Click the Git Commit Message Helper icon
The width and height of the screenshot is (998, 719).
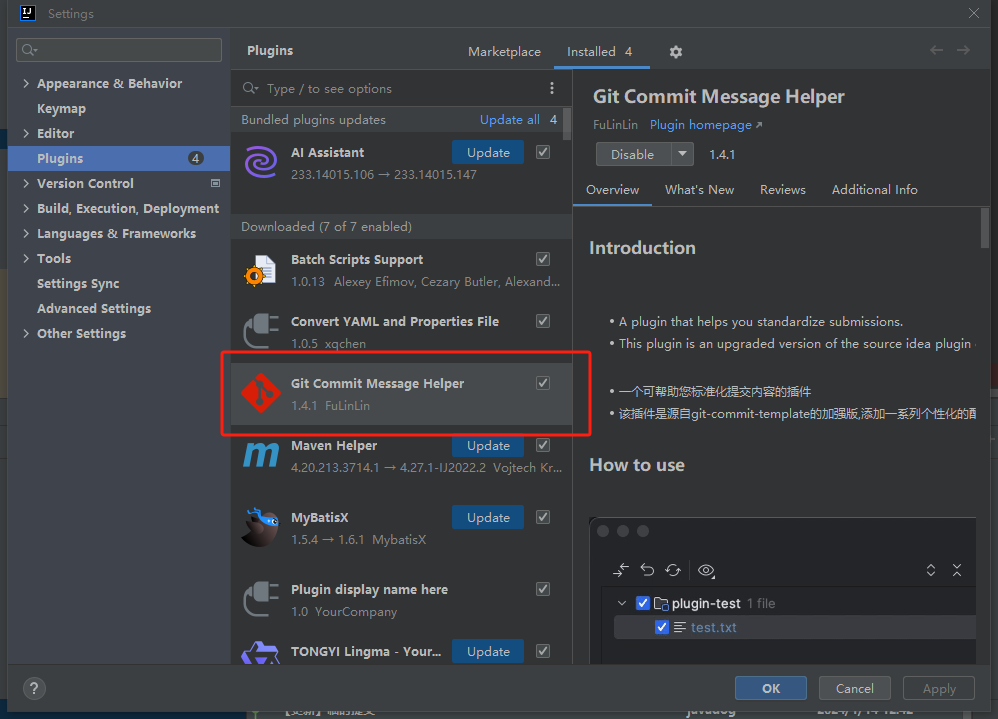pyautogui.click(x=260, y=393)
